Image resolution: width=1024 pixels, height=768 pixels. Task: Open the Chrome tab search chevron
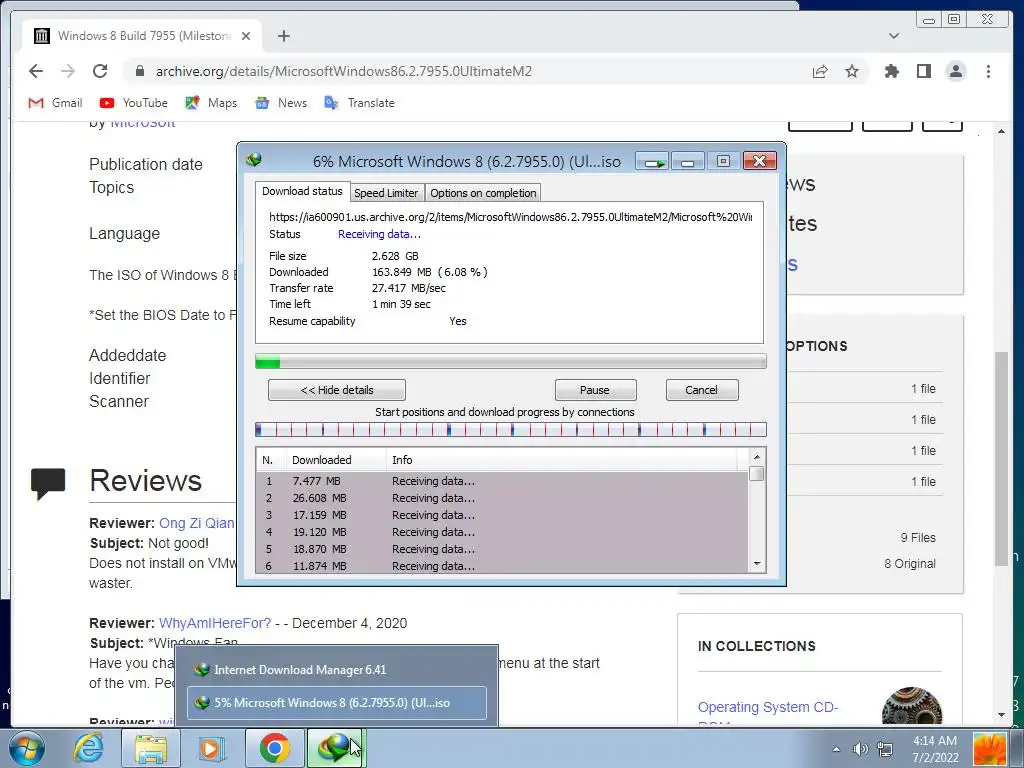(x=893, y=36)
